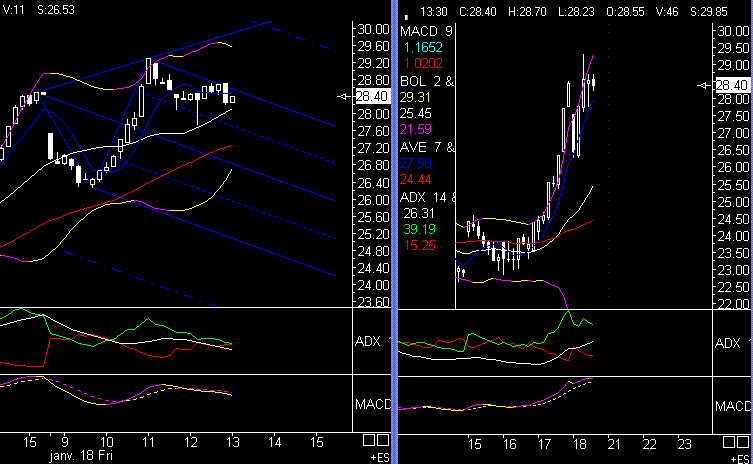Click 27.50 on the right price axis
Screen dimensions: 753x464
[x=733, y=117]
